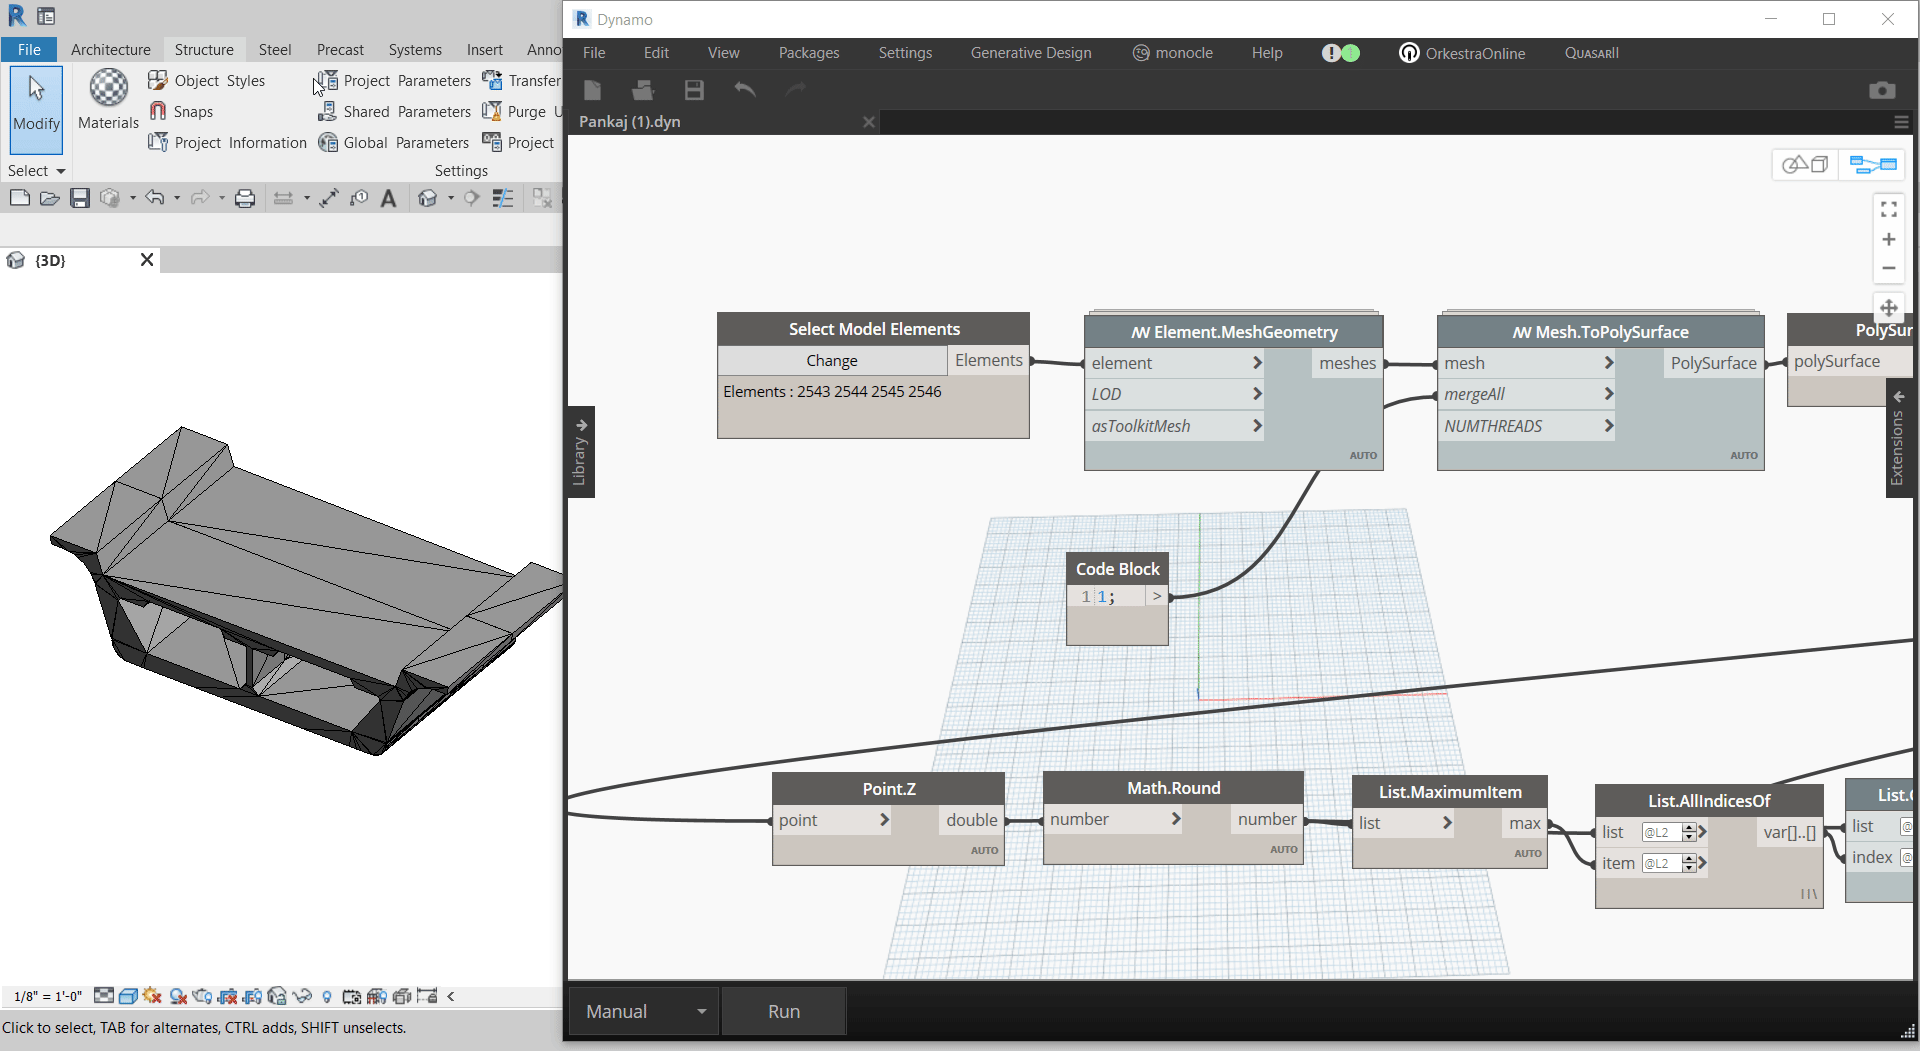Click Dynamo Zoom In plus icon

(x=1889, y=239)
